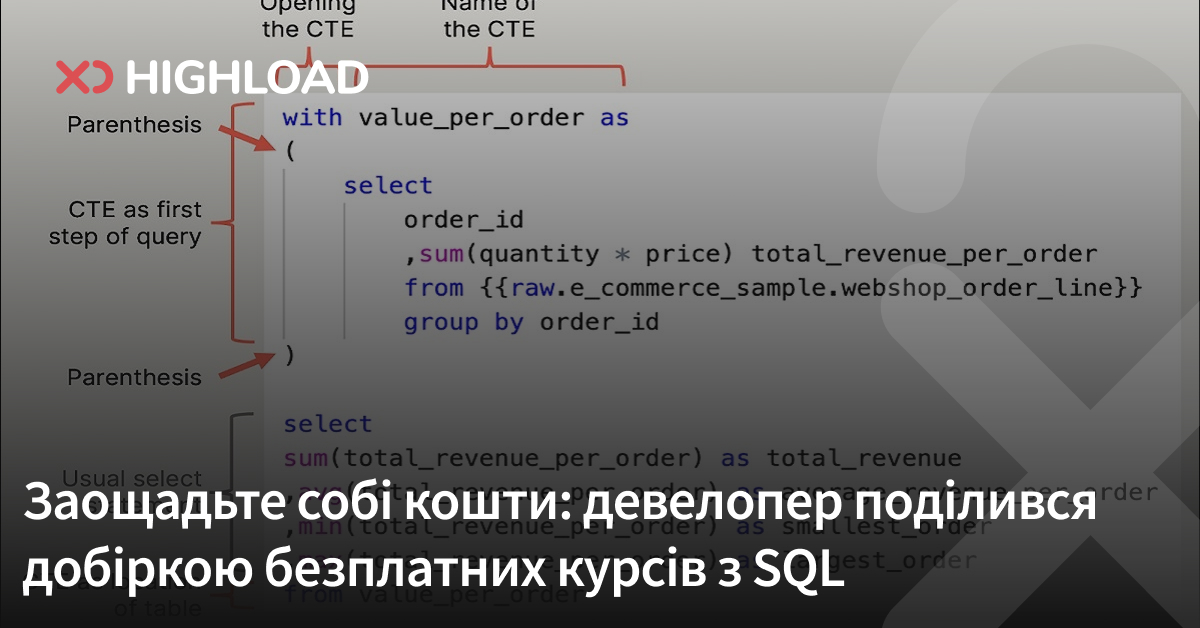
Task: Click the 'sum(total_revenue_per_order) as total_revenue' line
Action: (622, 459)
